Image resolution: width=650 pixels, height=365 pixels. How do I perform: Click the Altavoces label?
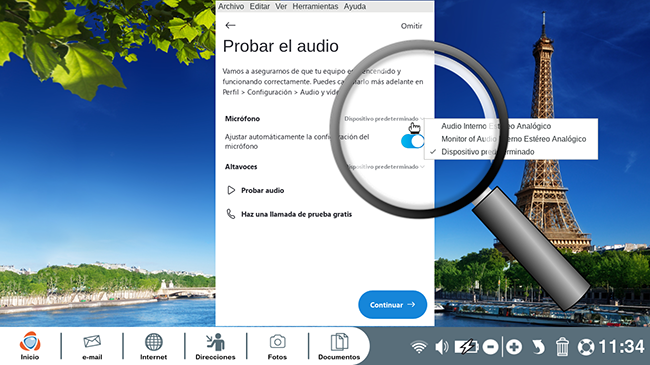point(241,167)
